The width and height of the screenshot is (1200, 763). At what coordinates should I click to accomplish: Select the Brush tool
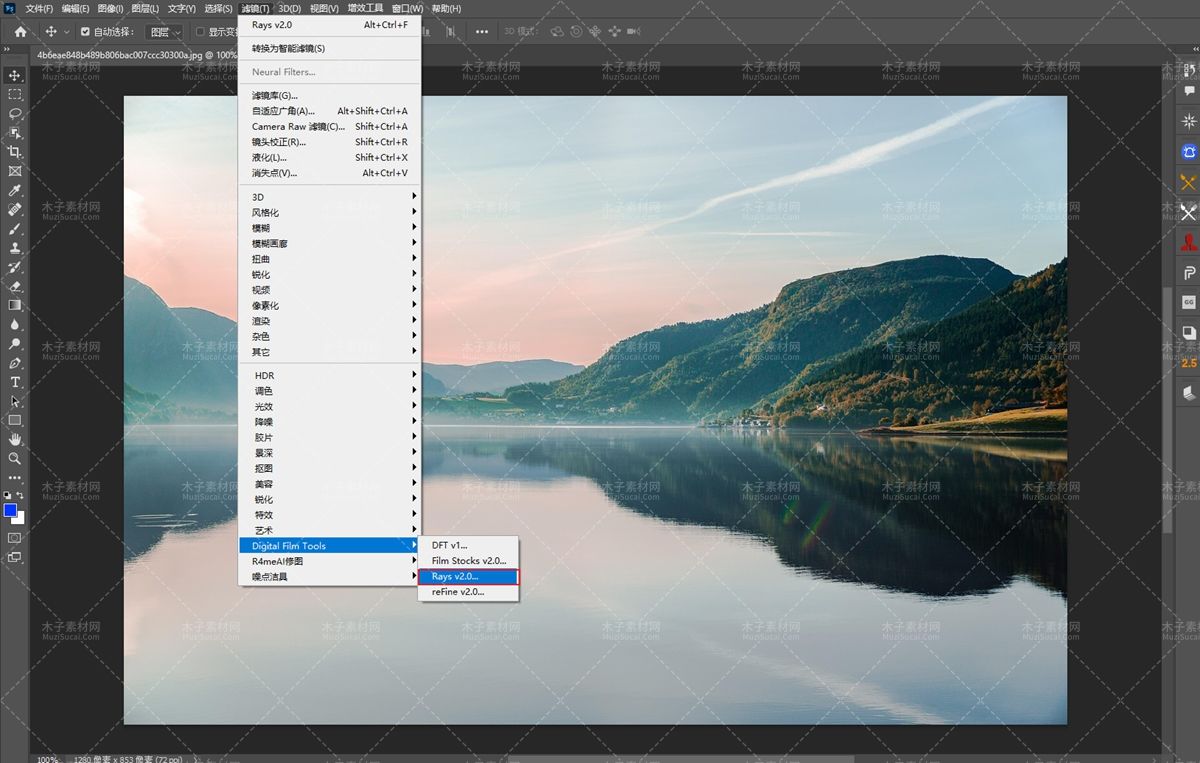pos(15,228)
